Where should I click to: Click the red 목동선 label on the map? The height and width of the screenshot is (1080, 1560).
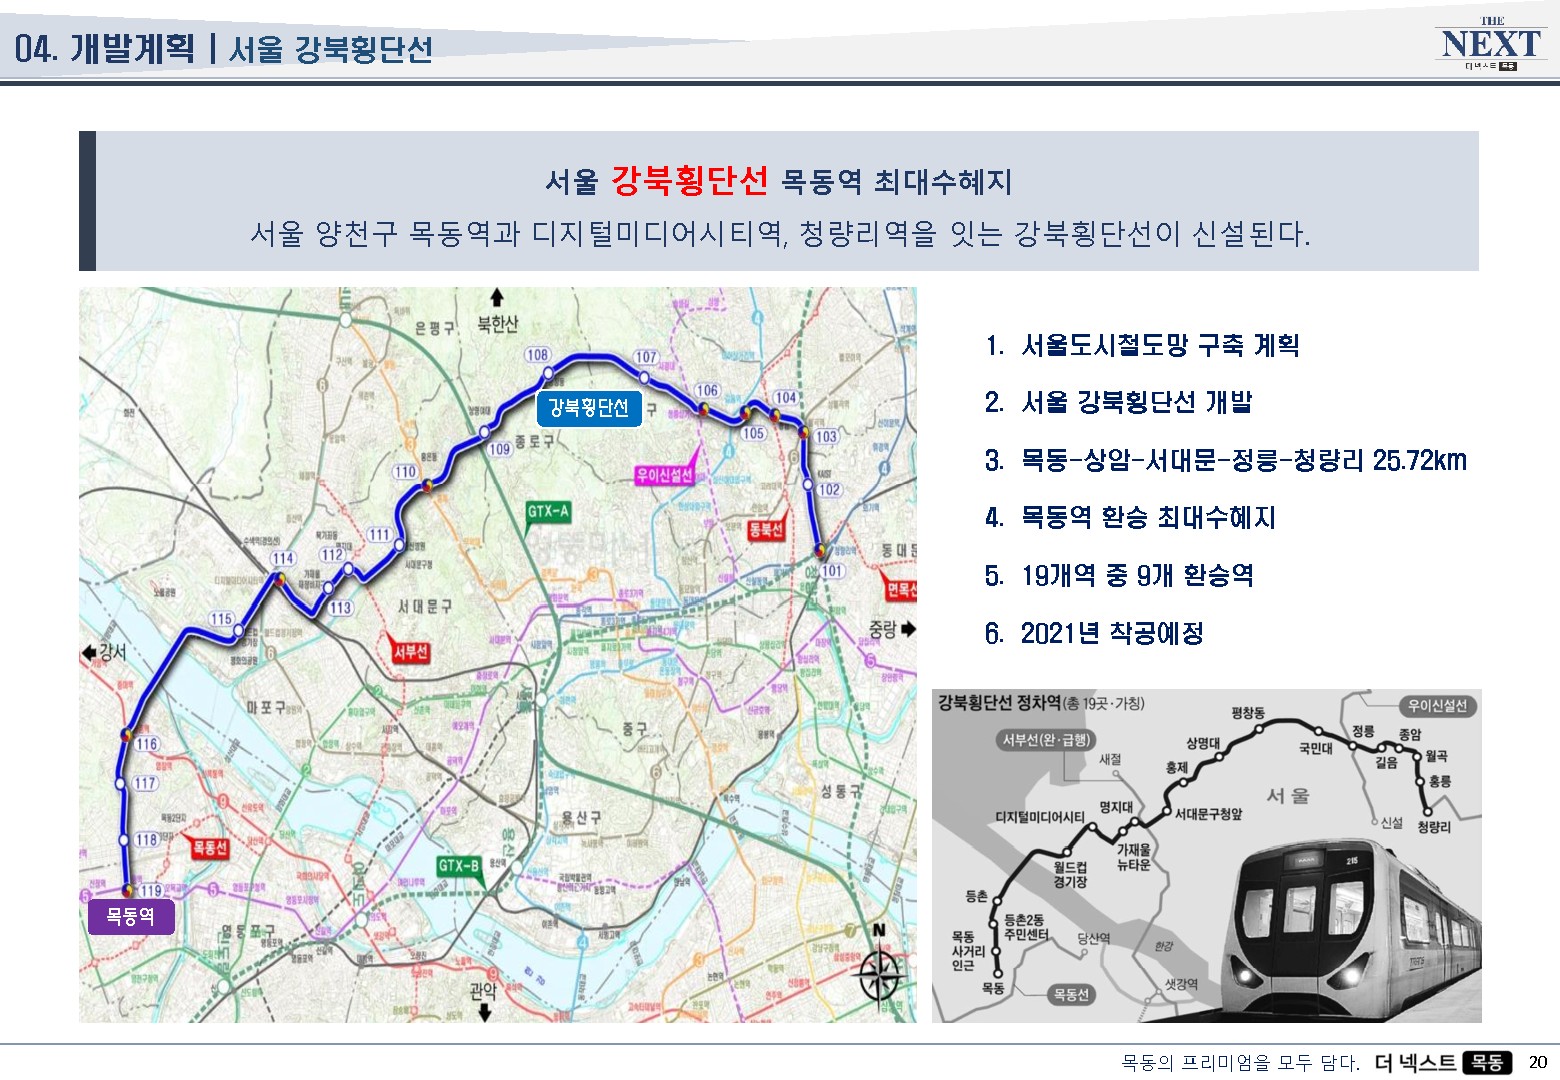coord(210,848)
